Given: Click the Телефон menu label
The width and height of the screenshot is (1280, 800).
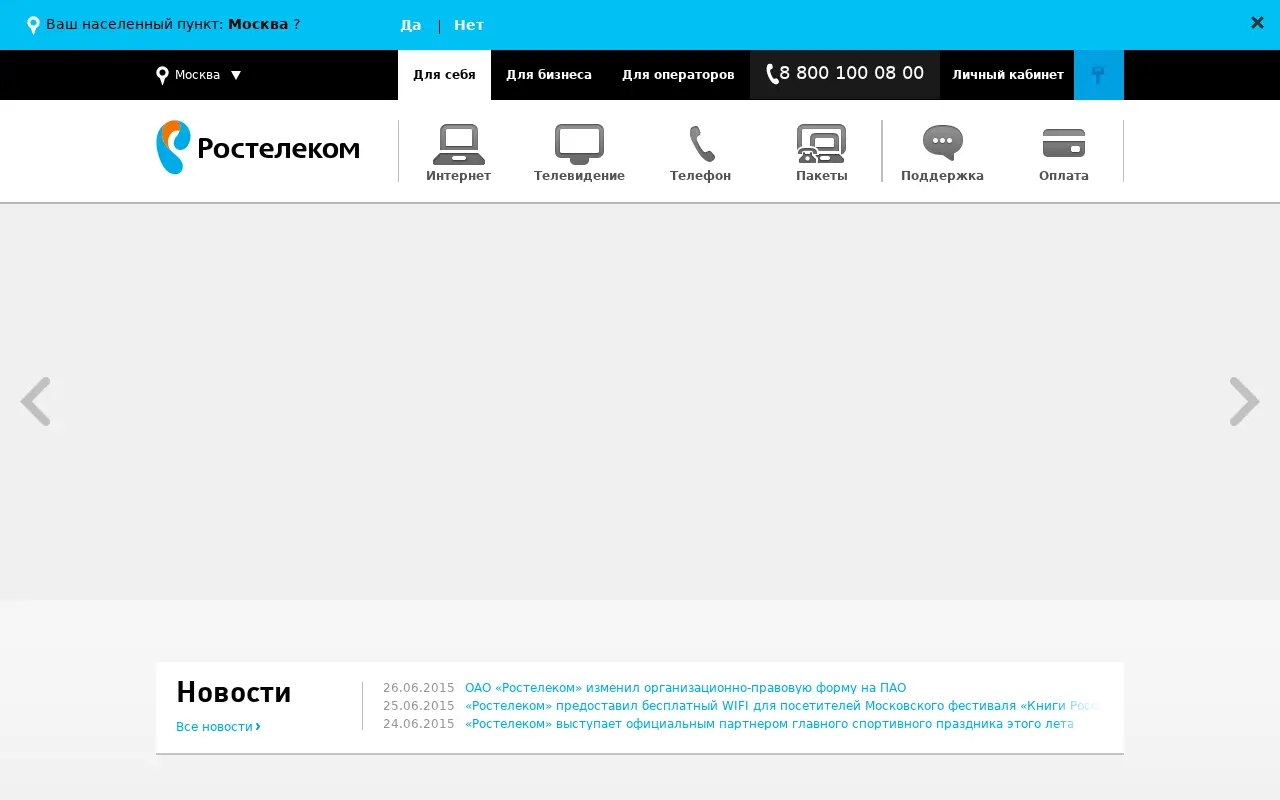Looking at the screenshot, I should pyautogui.click(x=700, y=176).
